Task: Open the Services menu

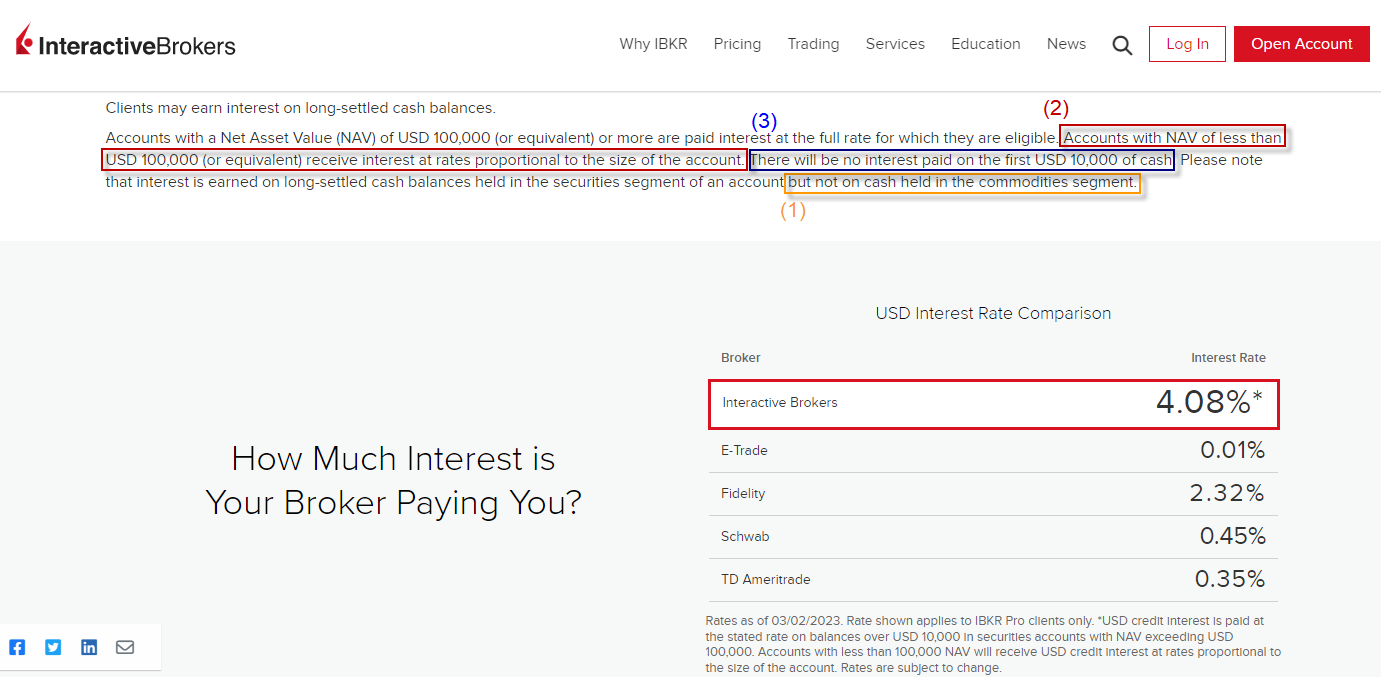Action: tap(895, 44)
